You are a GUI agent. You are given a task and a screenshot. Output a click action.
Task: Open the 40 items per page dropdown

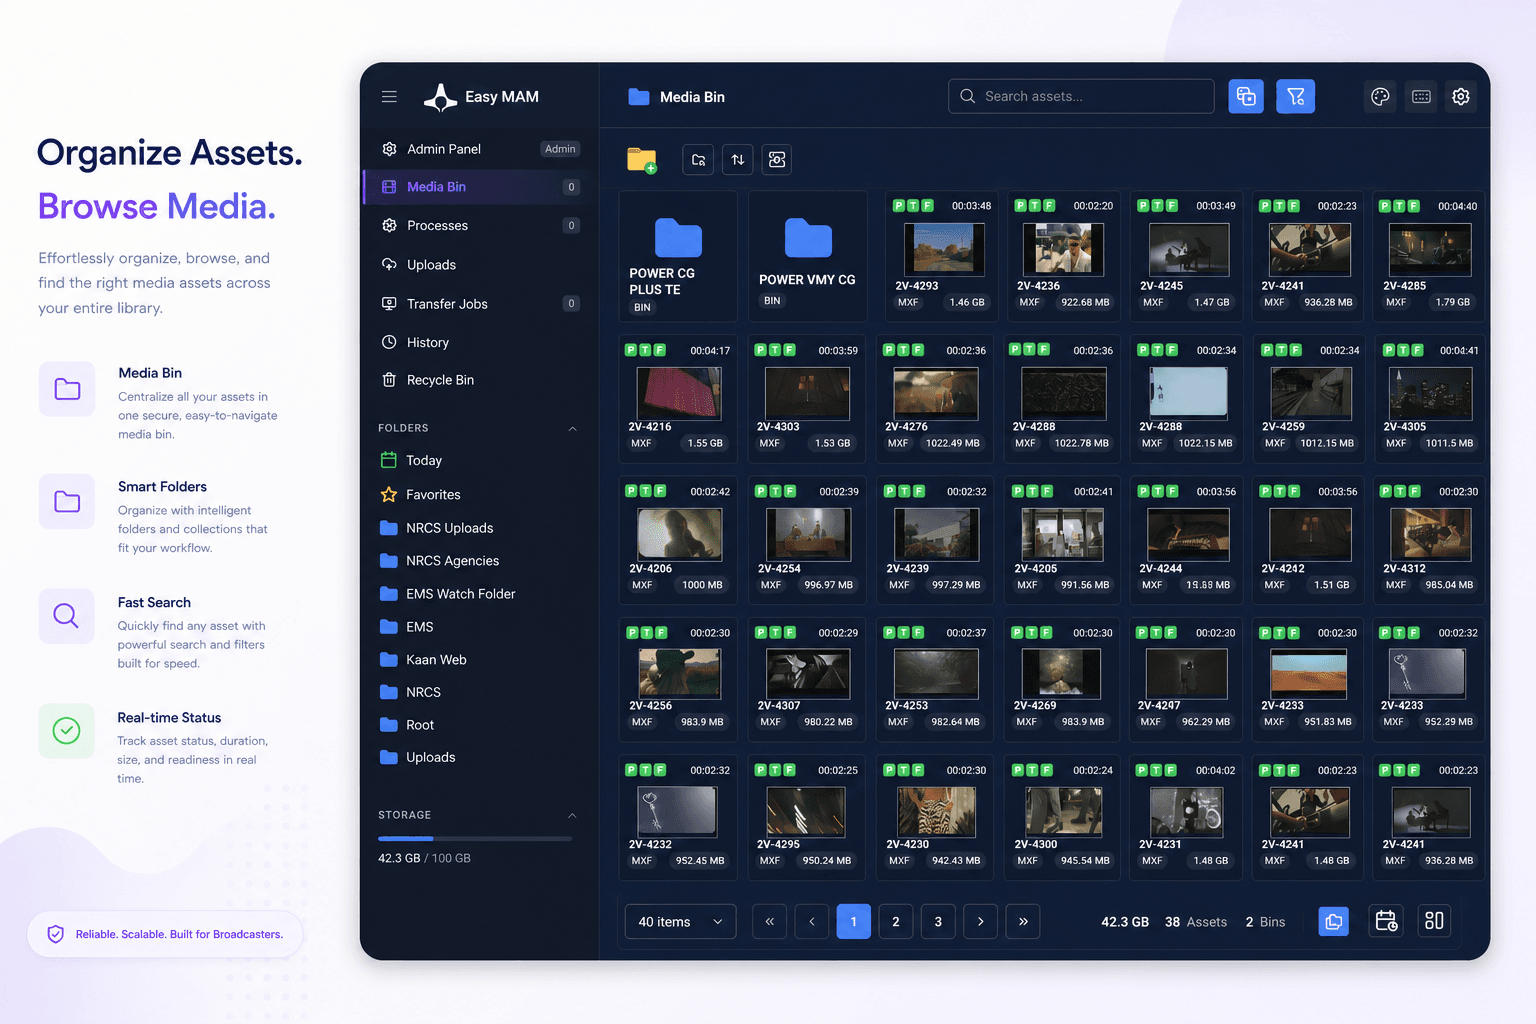pyautogui.click(x=680, y=922)
